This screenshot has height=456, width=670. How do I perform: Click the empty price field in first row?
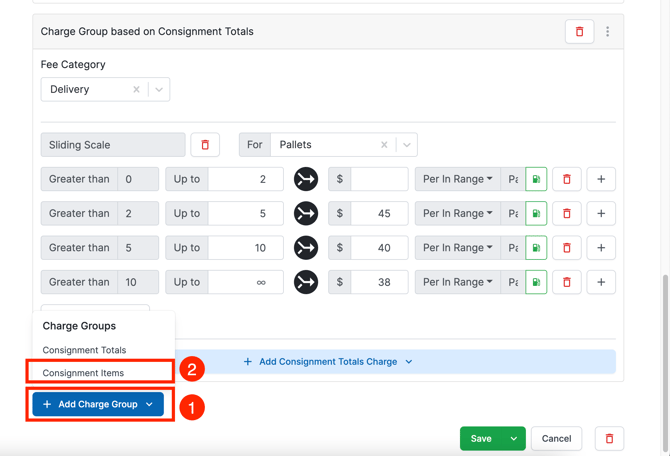pos(378,179)
